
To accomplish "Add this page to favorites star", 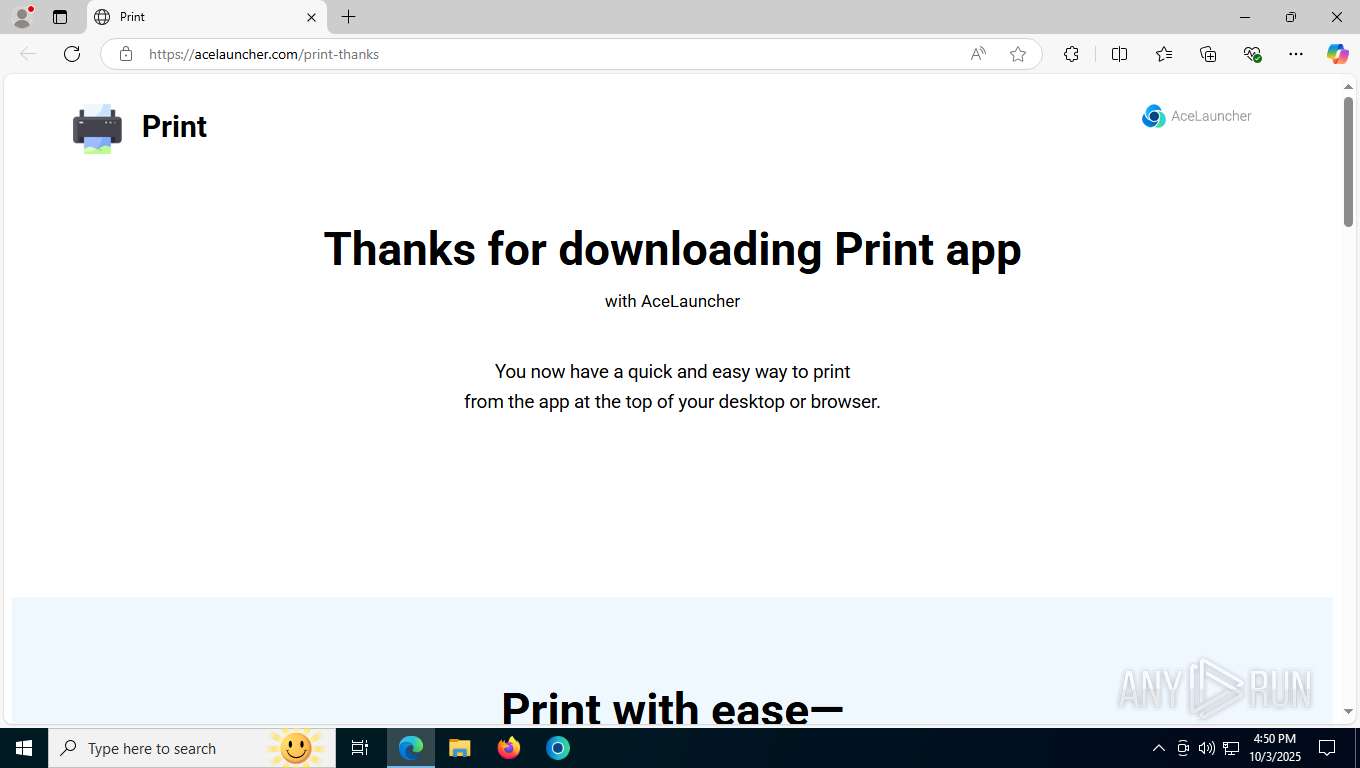I will [1018, 54].
